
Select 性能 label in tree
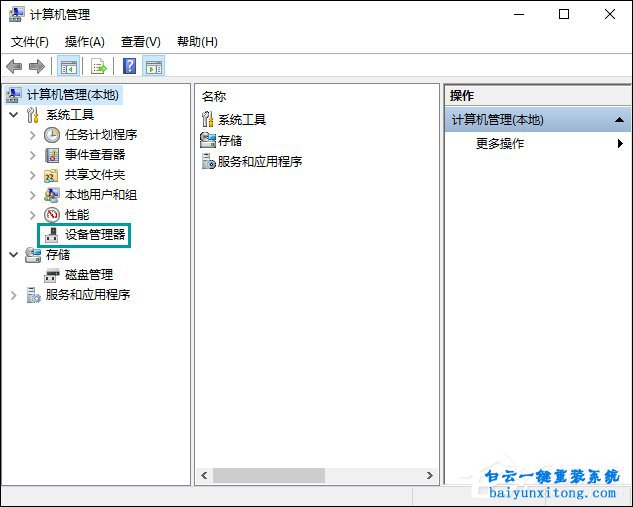pyautogui.click(x=77, y=215)
